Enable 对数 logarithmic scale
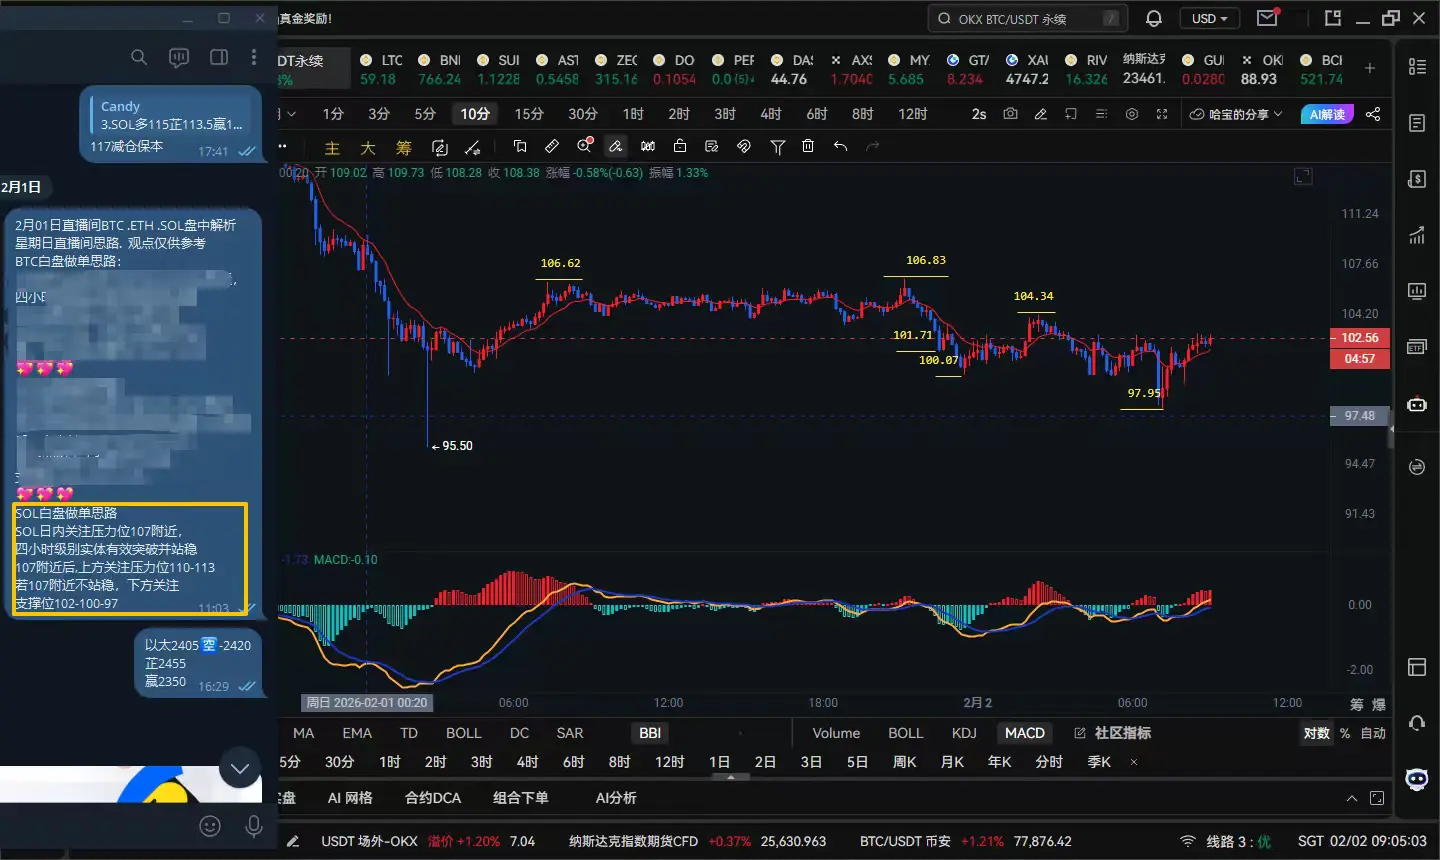Viewport: 1440px width, 860px height. (1316, 733)
